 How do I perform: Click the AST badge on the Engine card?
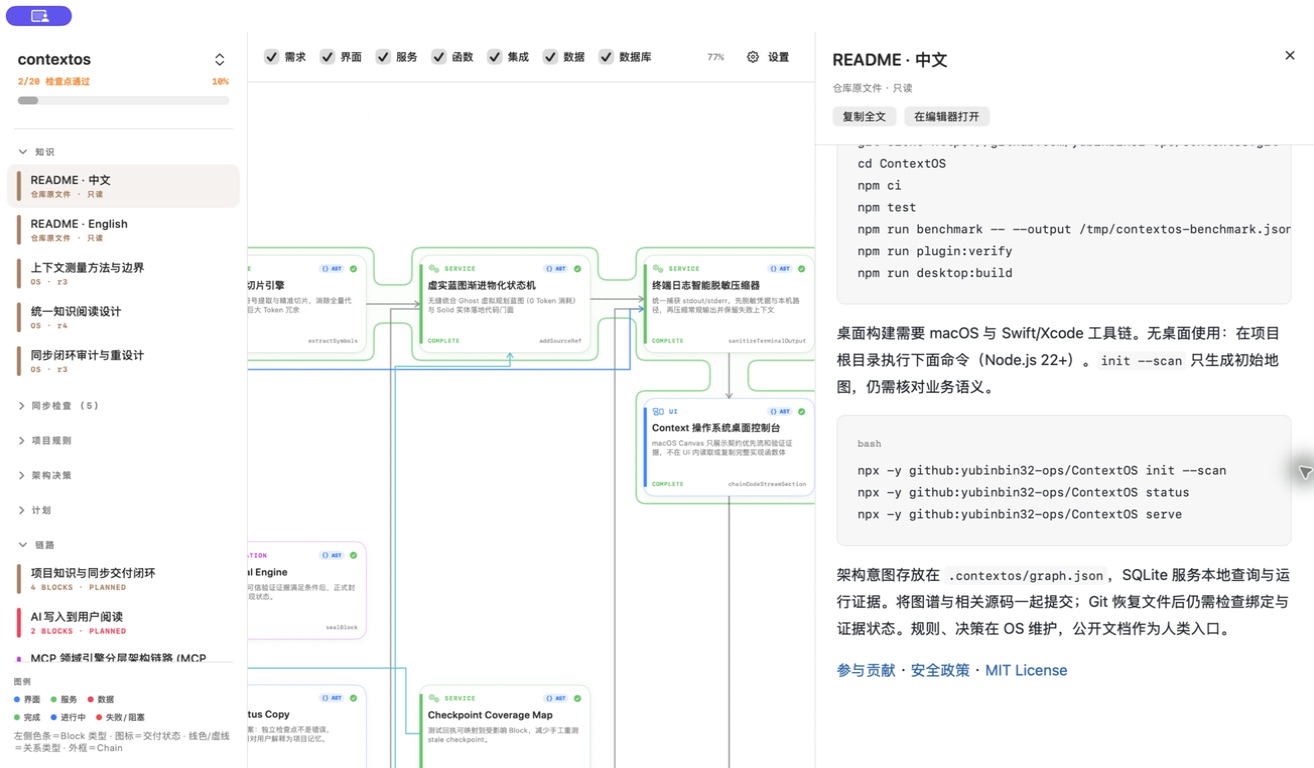click(x=333, y=555)
